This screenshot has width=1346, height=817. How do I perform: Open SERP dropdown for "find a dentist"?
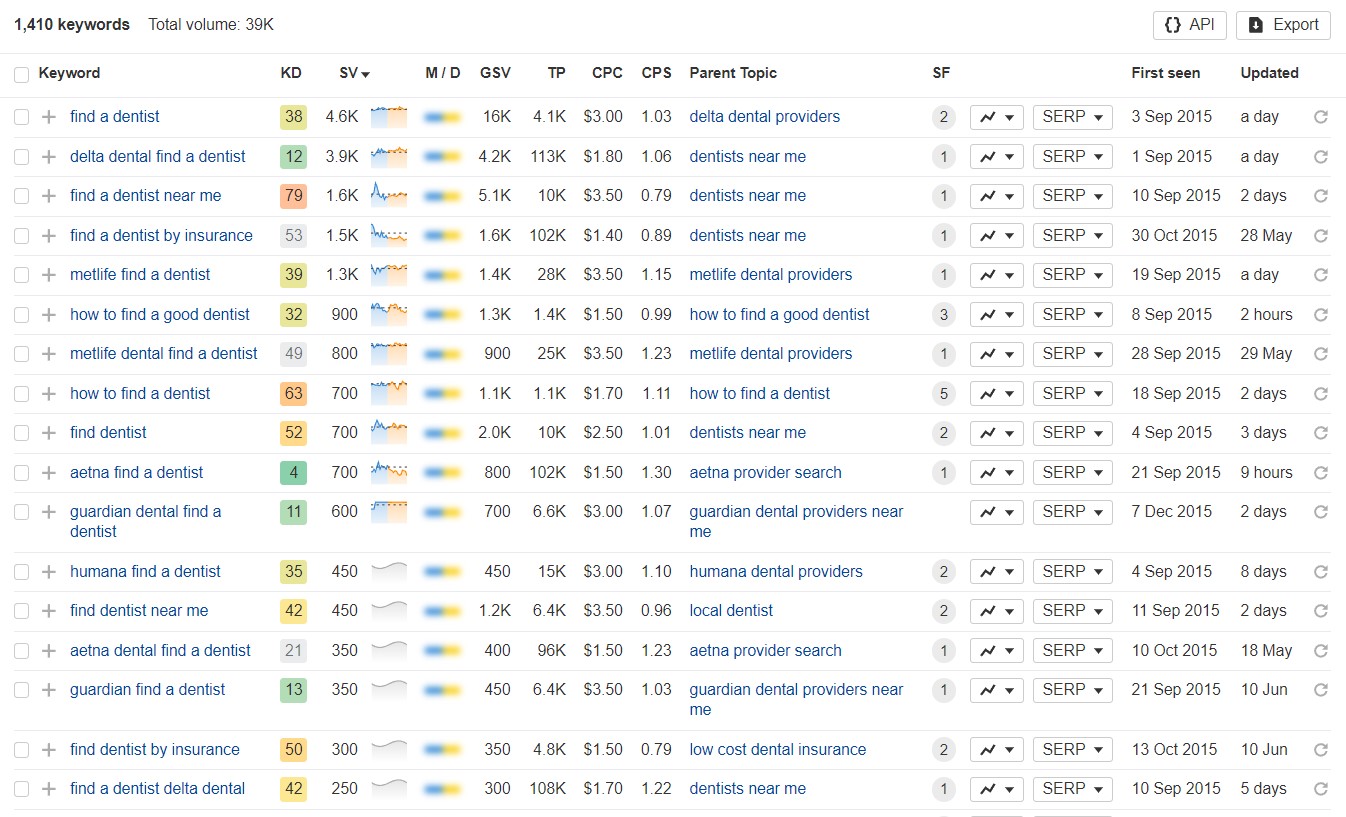[1072, 117]
